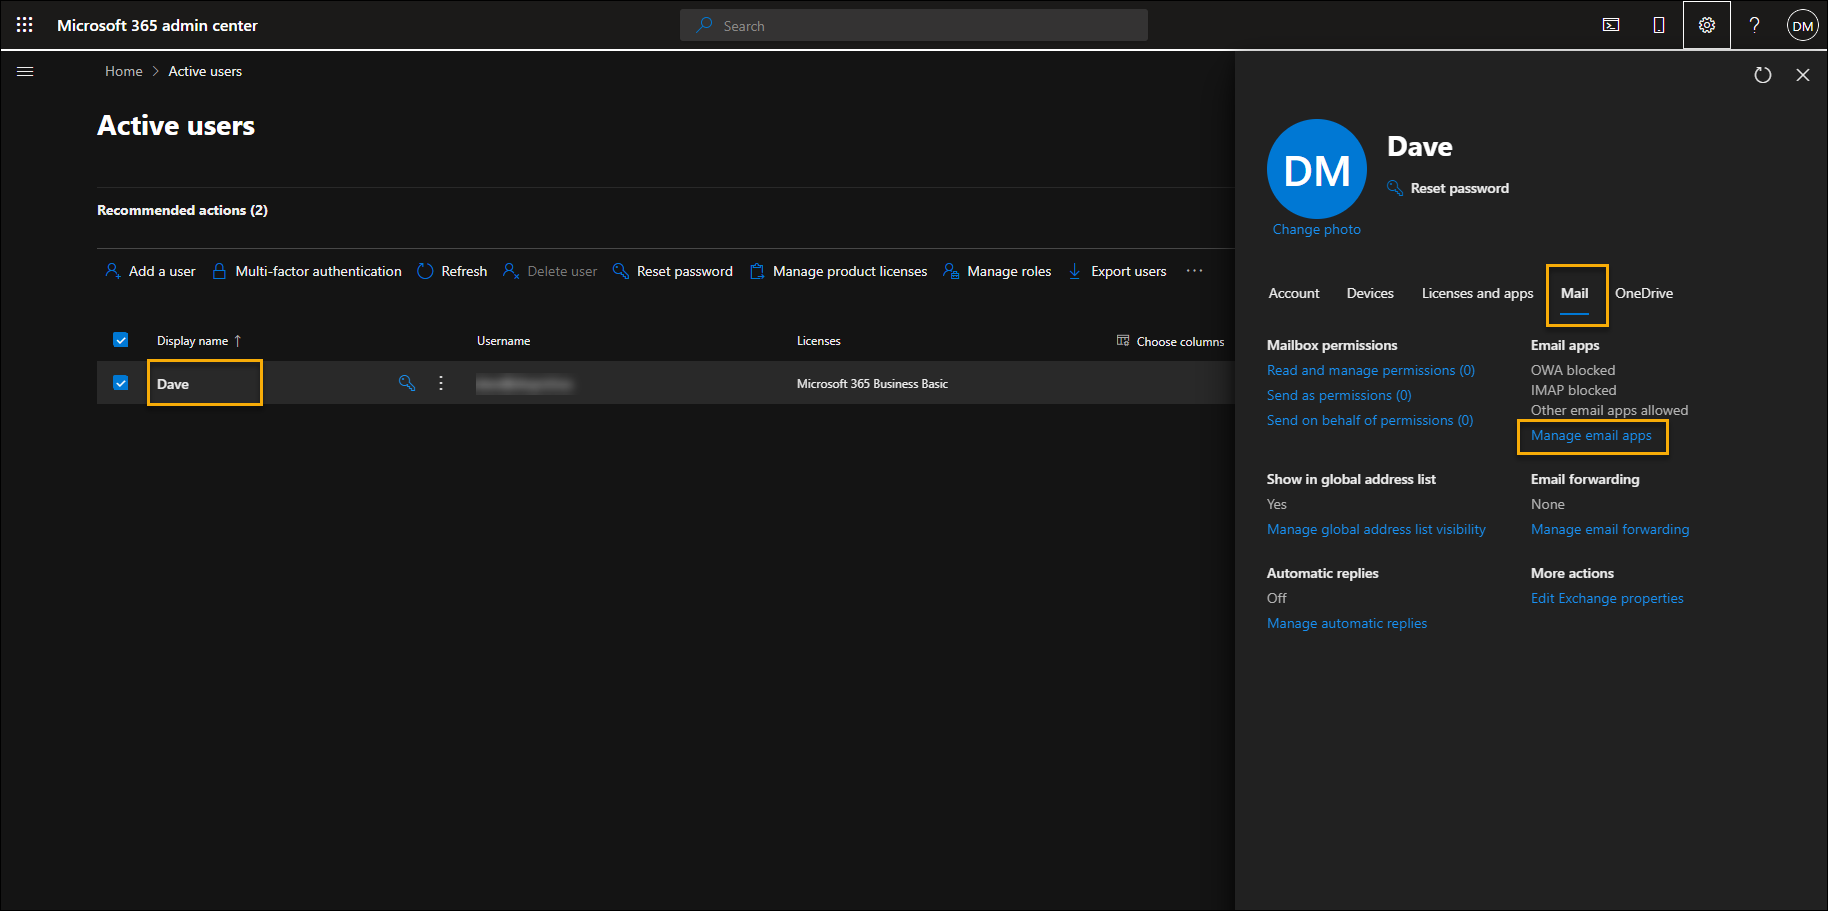Screen dimensions: 1828x911
Task: Click the Microsoft 365 Business Basic license cell
Action: [872, 384]
